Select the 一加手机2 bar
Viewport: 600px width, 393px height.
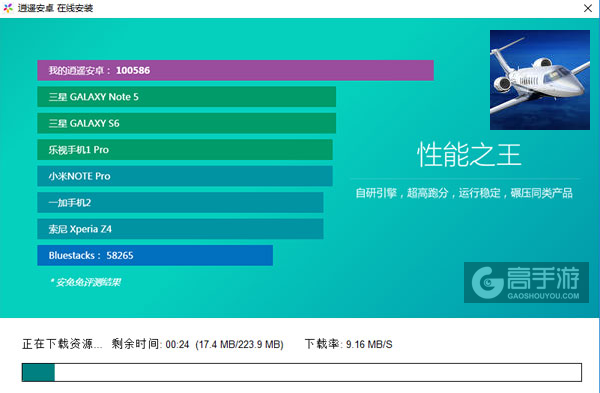pos(180,202)
